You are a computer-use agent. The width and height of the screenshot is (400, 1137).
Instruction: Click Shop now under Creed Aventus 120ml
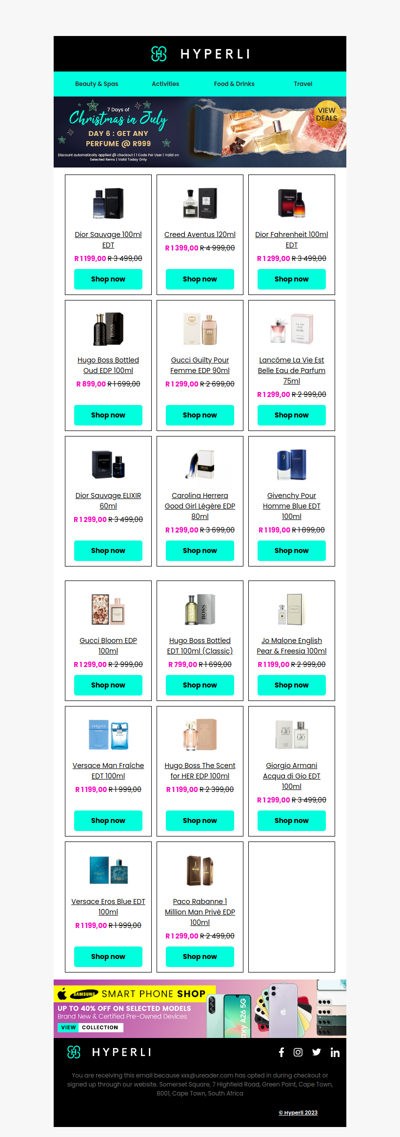pyautogui.click(x=200, y=279)
